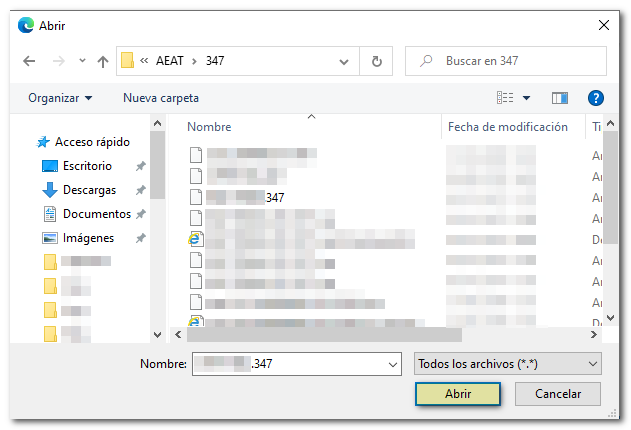
Task: Click the Nueva carpeta command
Action: (x=160, y=98)
